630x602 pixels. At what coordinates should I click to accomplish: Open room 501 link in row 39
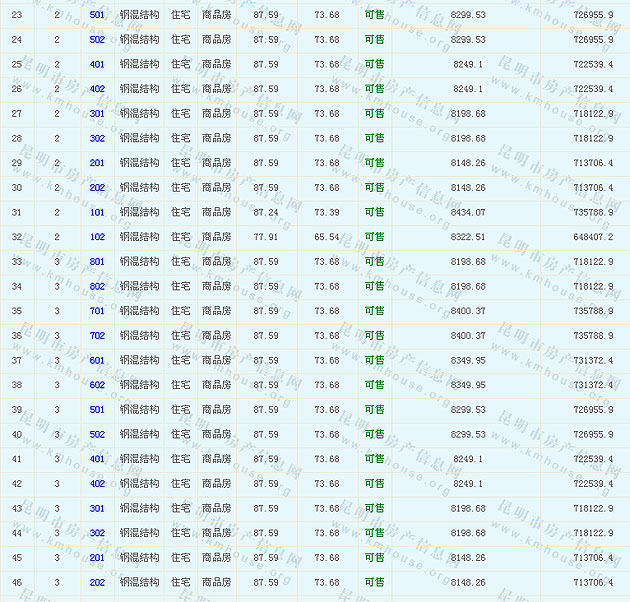tap(97, 410)
